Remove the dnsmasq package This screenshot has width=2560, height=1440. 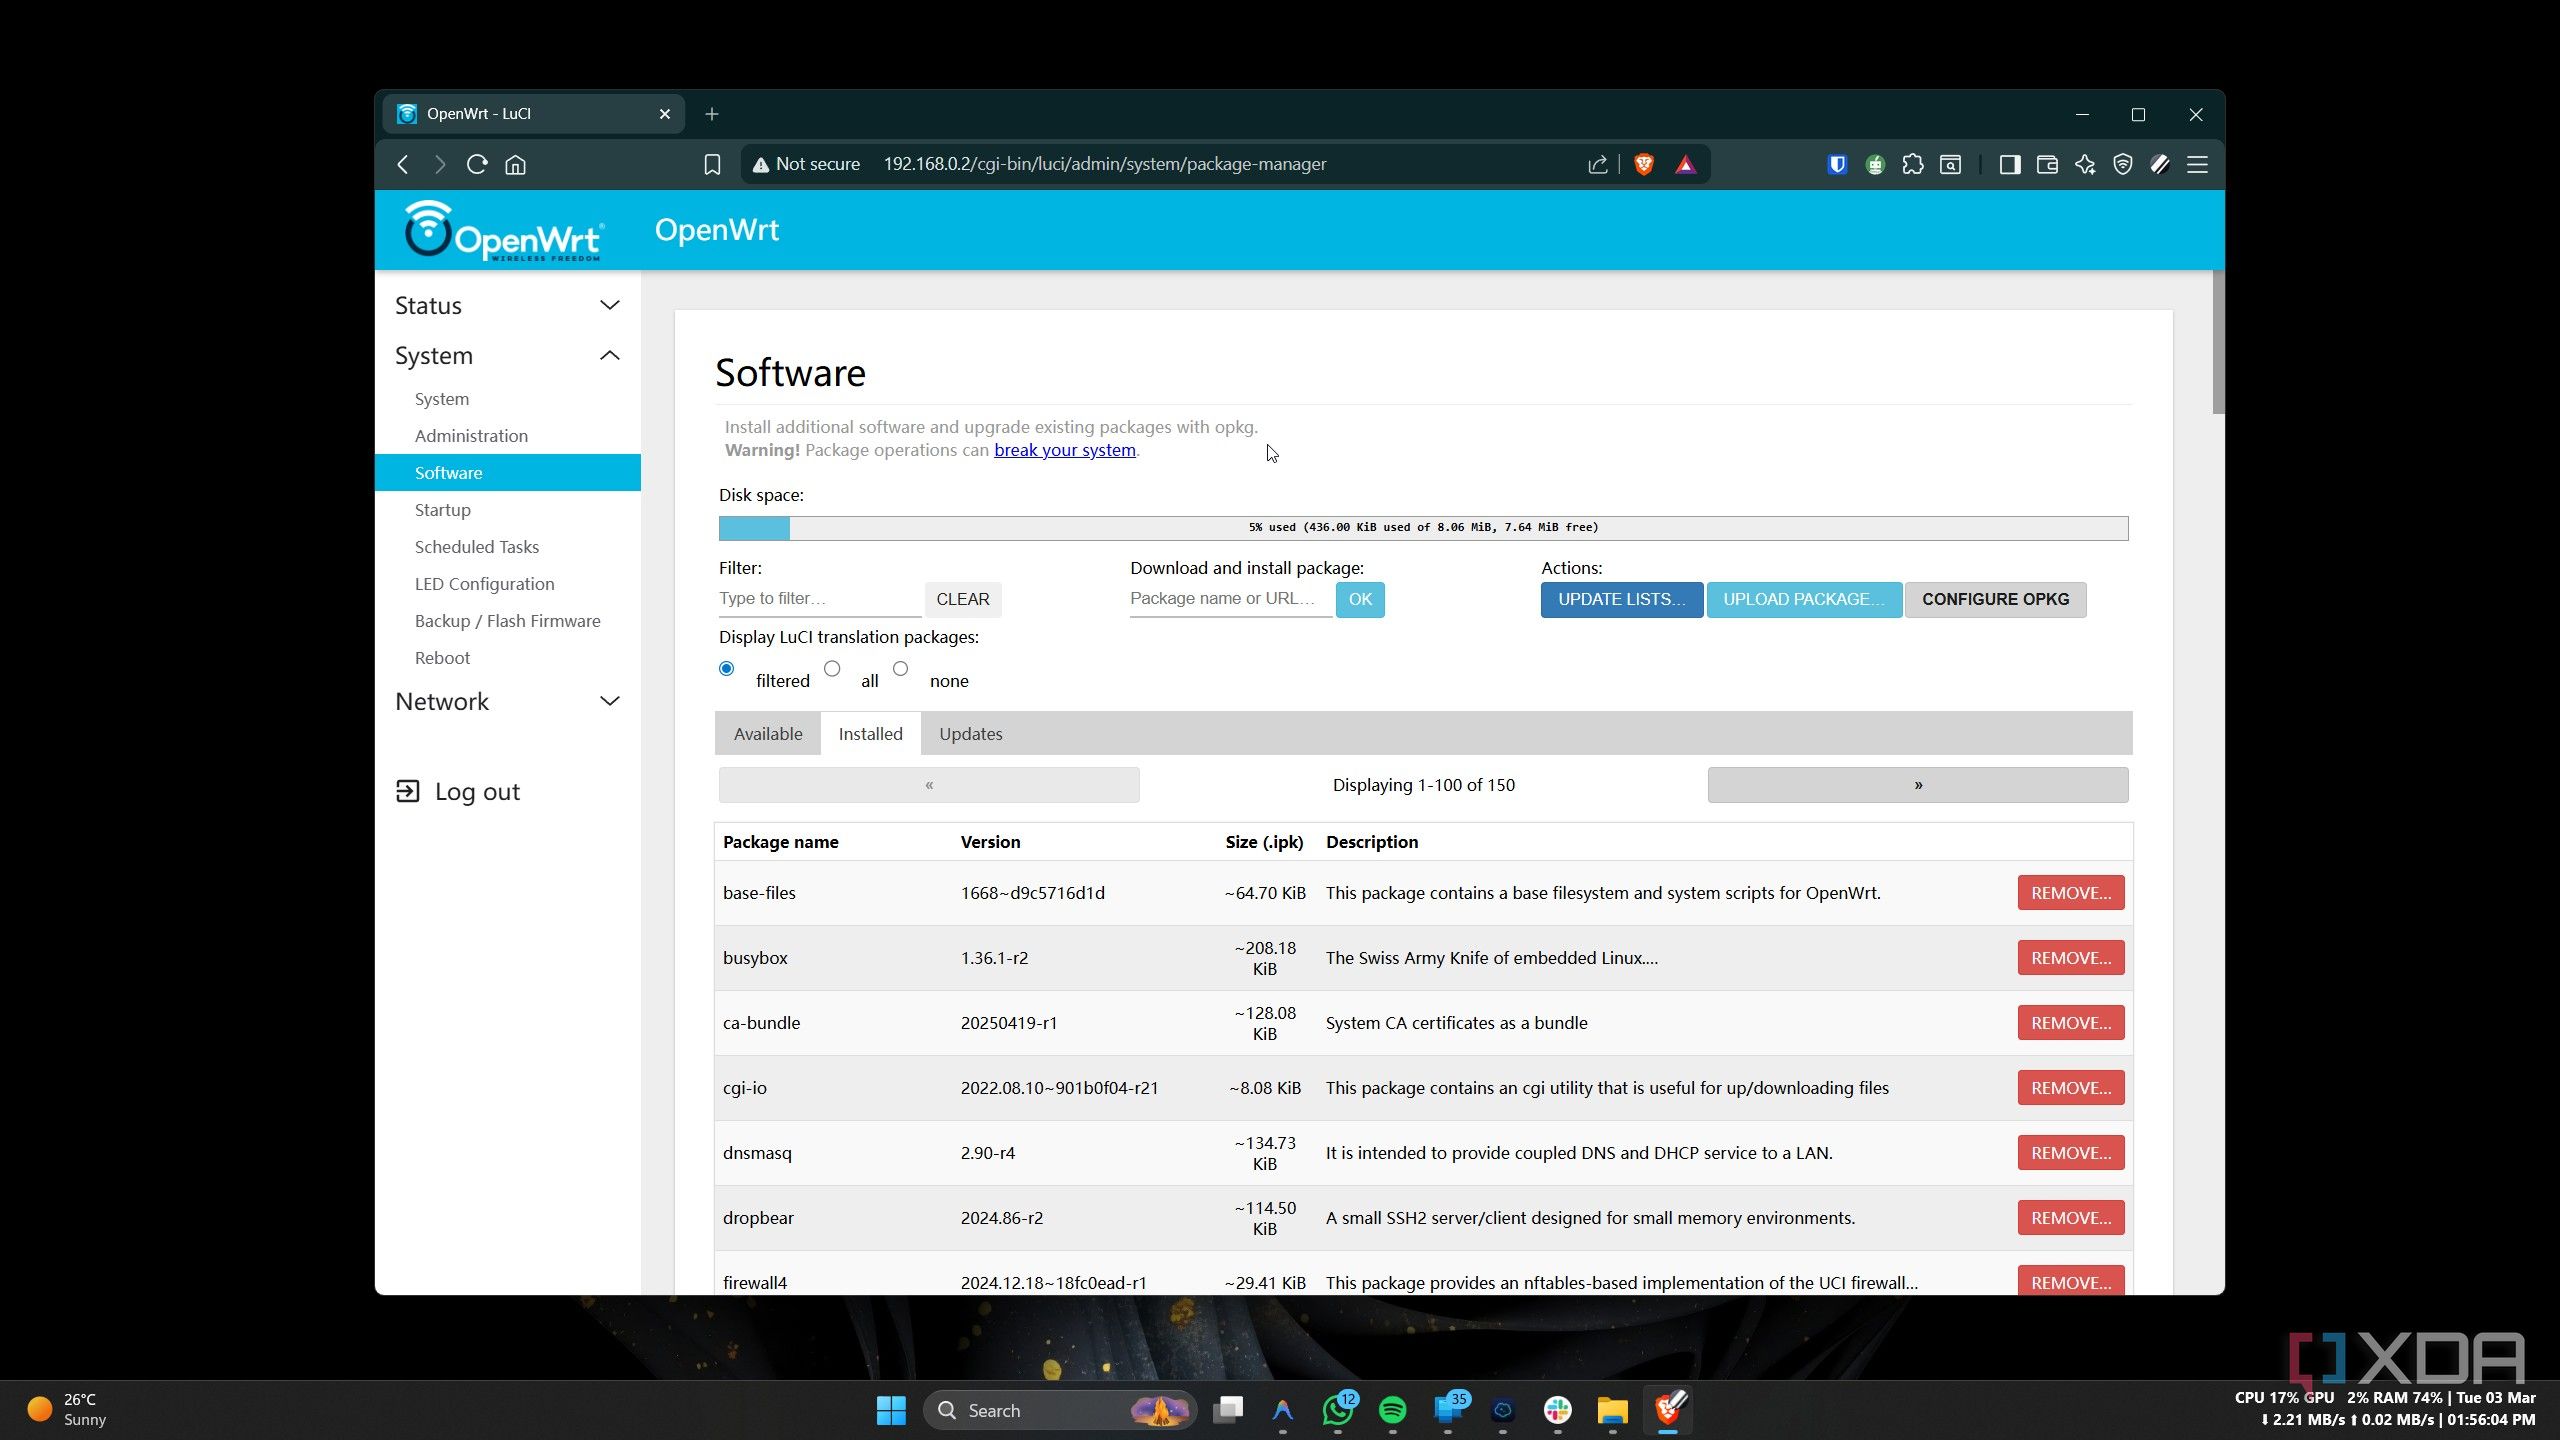pyautogui.click(x=2070, y=1152)
